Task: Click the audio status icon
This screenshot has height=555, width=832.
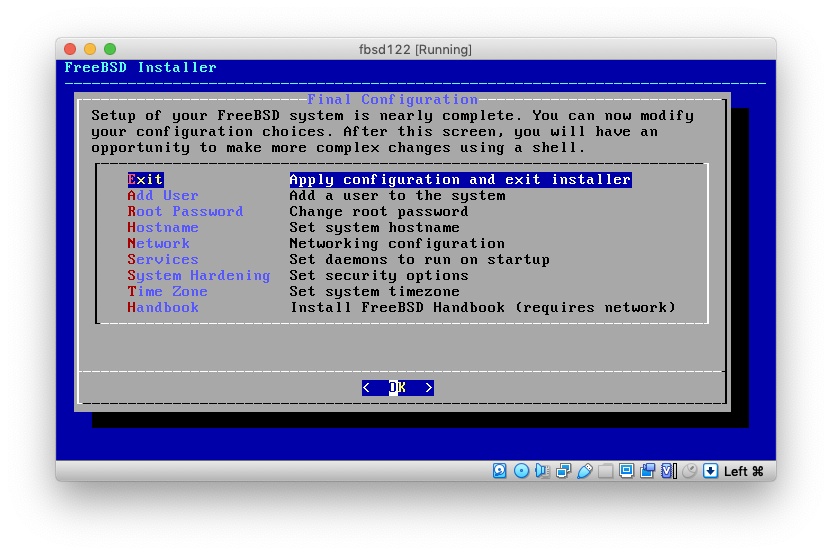Action: tap(542, 471)
